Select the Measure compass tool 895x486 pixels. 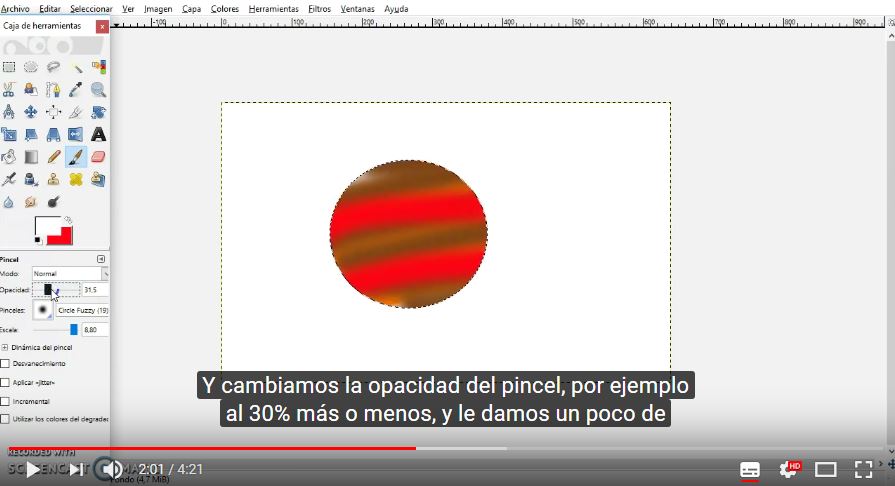[x=9, y=112]
